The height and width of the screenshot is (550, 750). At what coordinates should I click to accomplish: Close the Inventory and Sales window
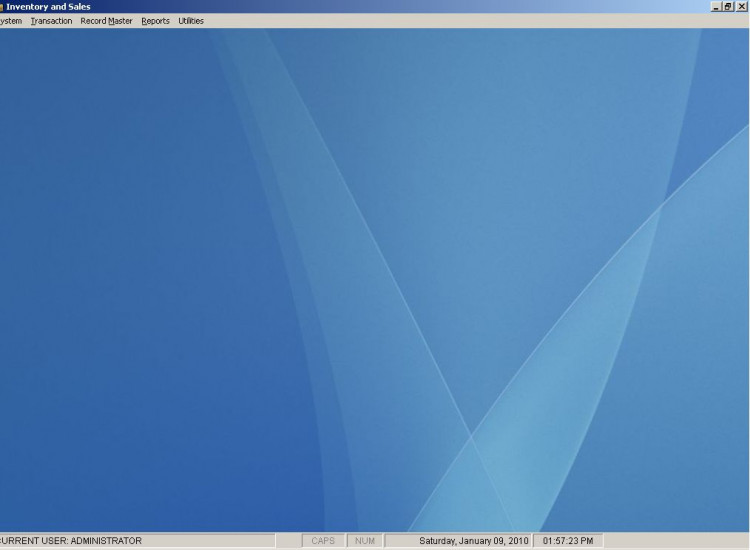pos(741,7)
